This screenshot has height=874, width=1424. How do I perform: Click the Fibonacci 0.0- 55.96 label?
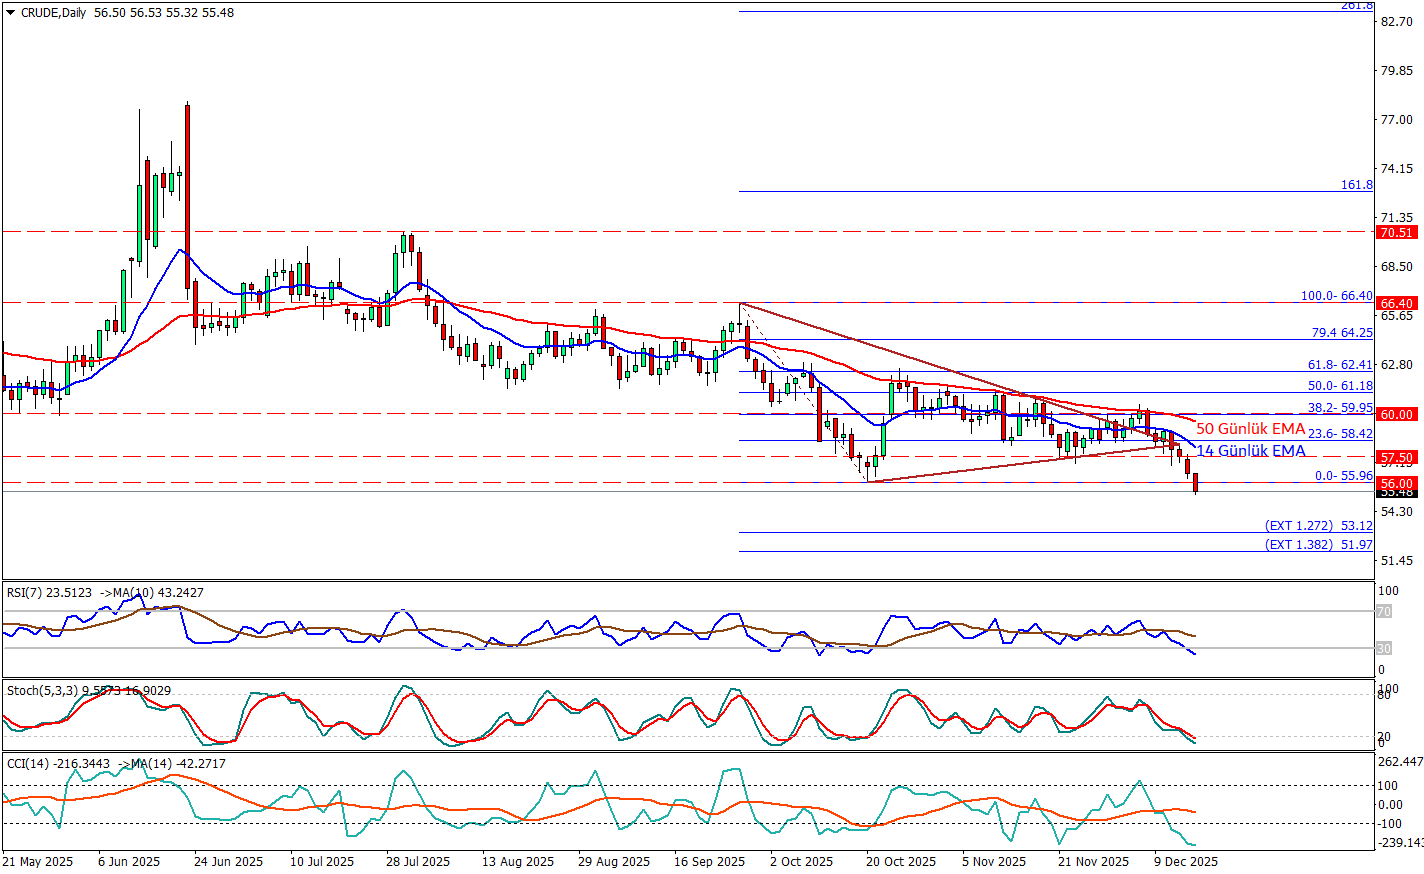(1343, 476)
